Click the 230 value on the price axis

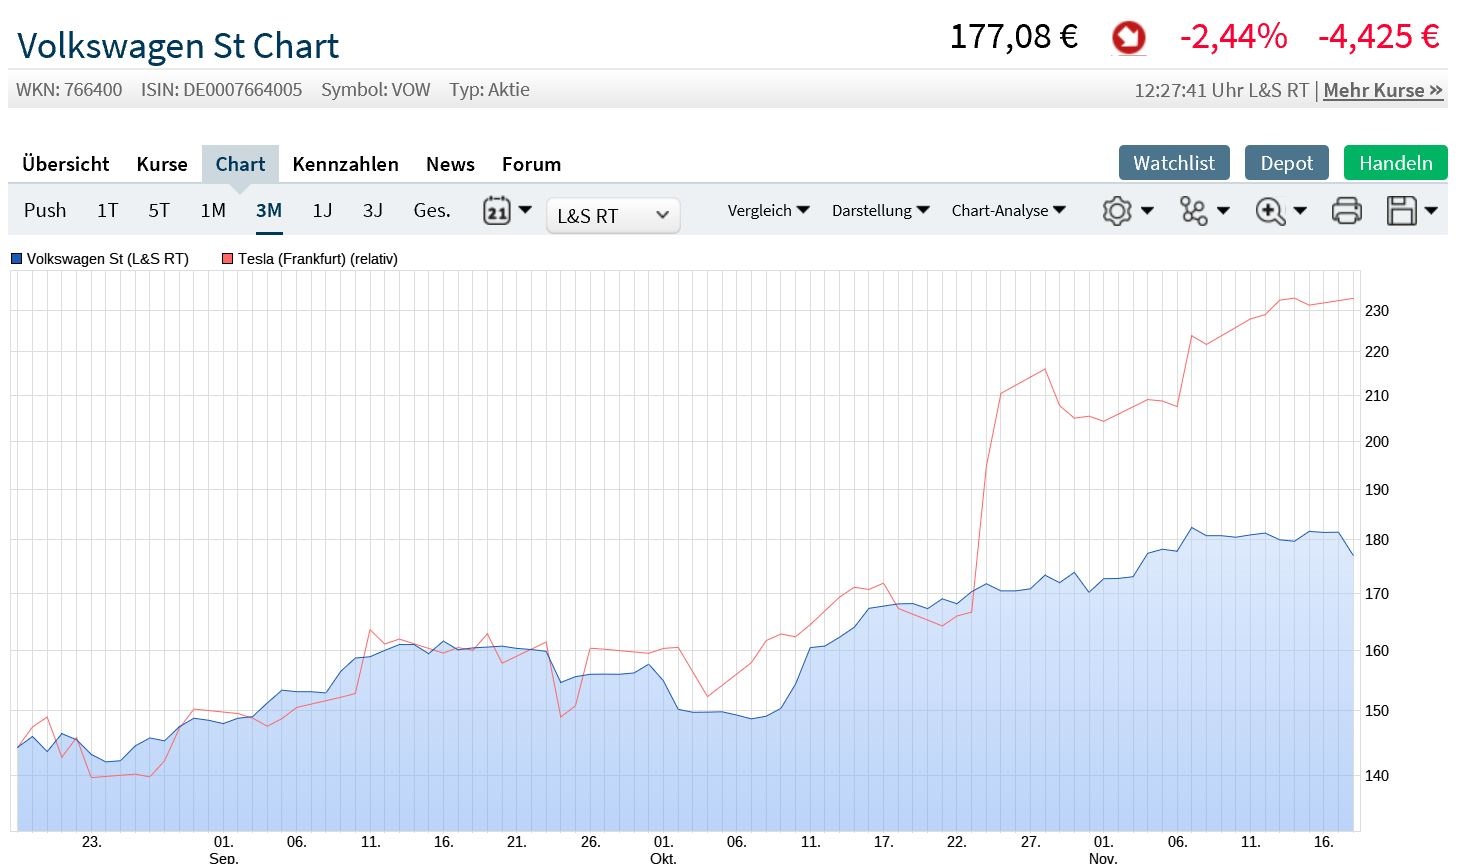tap(1377, 311)
